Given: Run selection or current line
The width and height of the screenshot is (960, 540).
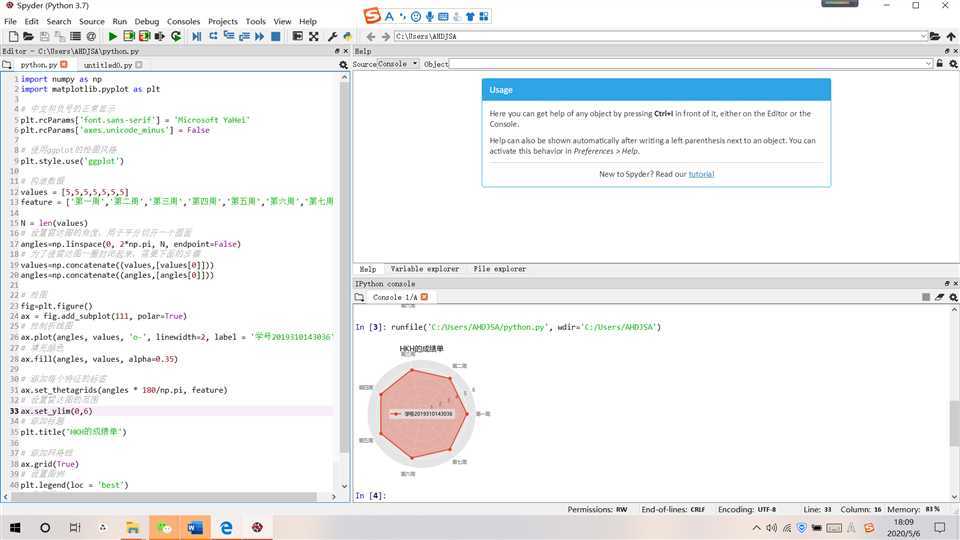Looking at the screenshot, I should click(x=160, y=37).
